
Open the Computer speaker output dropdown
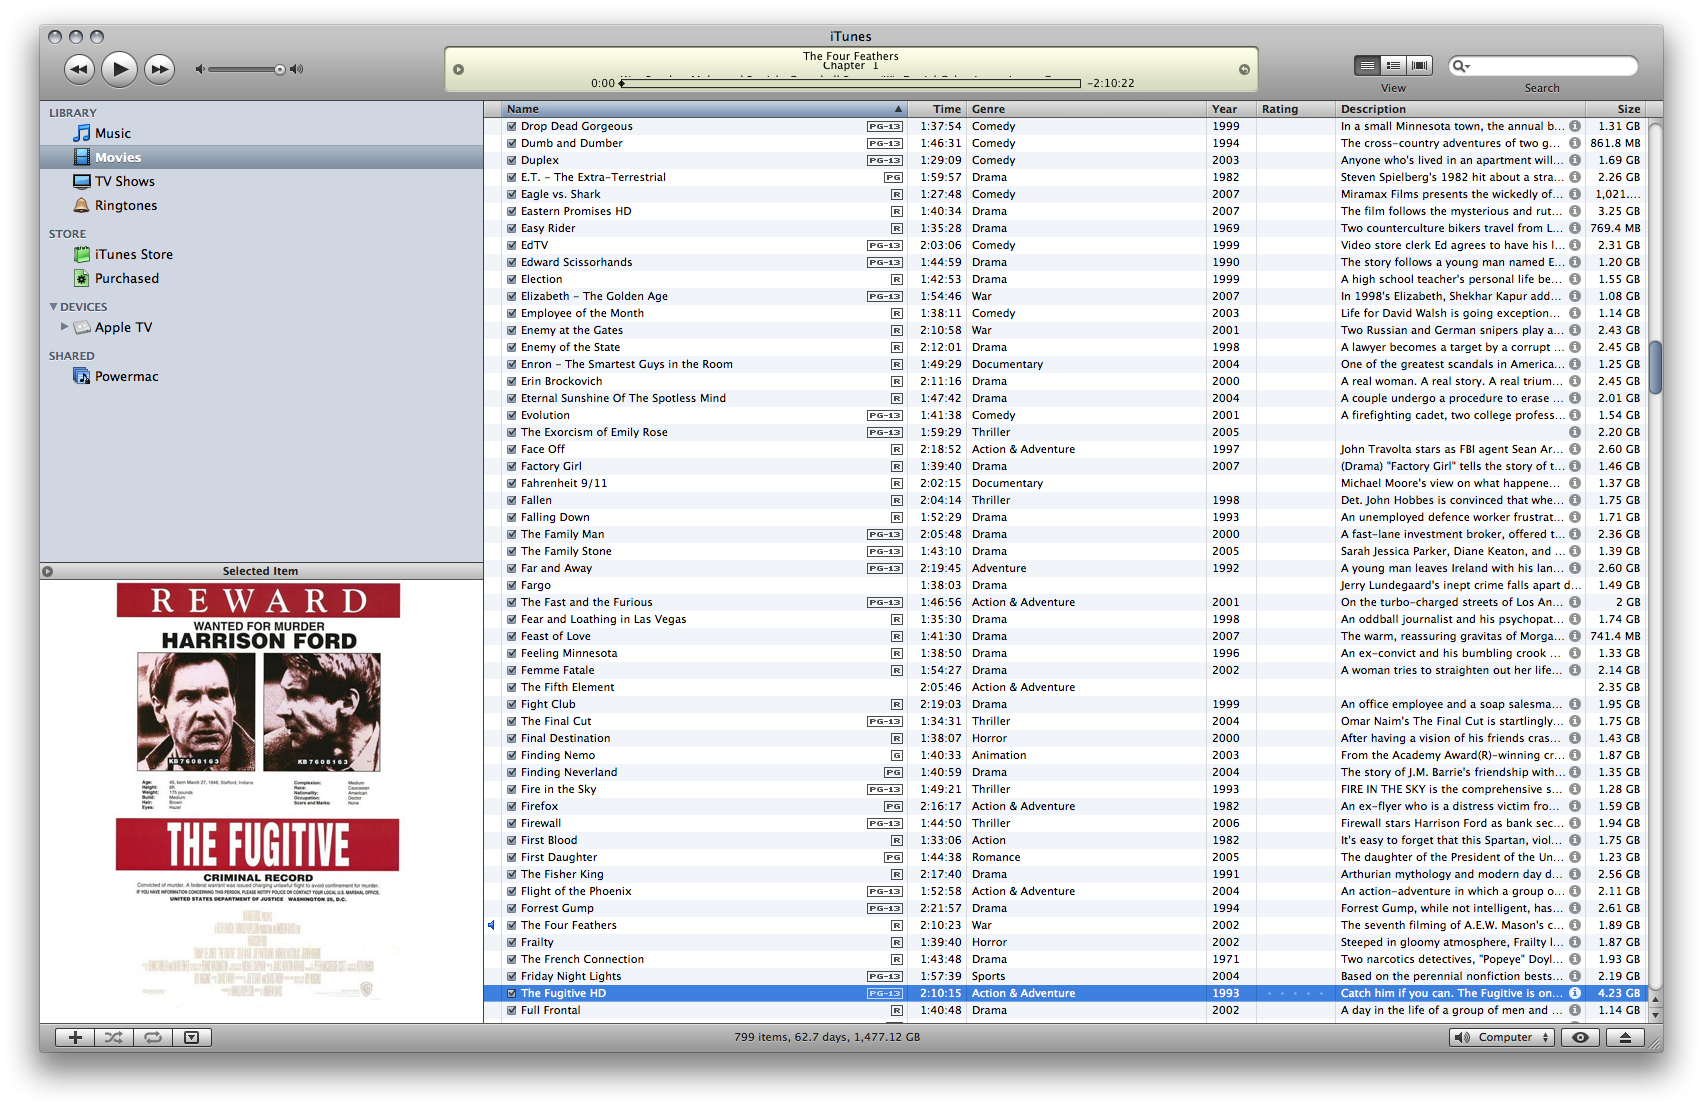1502,1037
